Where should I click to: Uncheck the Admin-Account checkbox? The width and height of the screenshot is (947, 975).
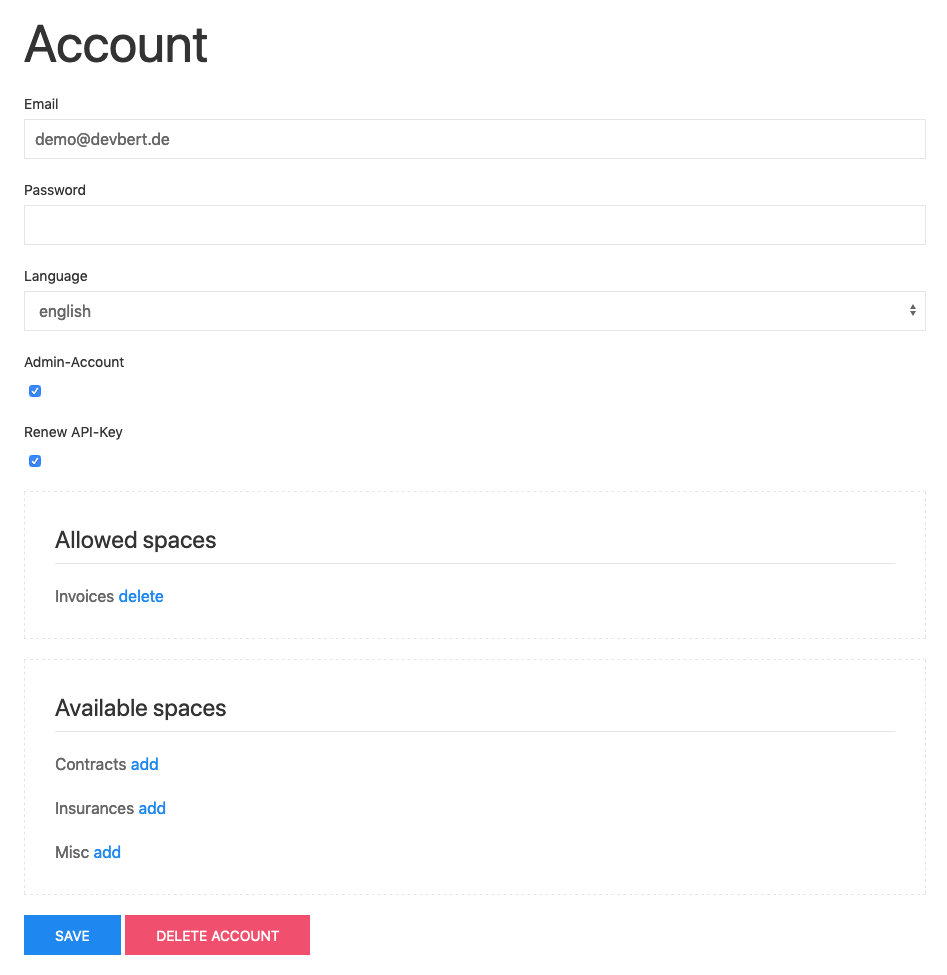pos(35,390)
